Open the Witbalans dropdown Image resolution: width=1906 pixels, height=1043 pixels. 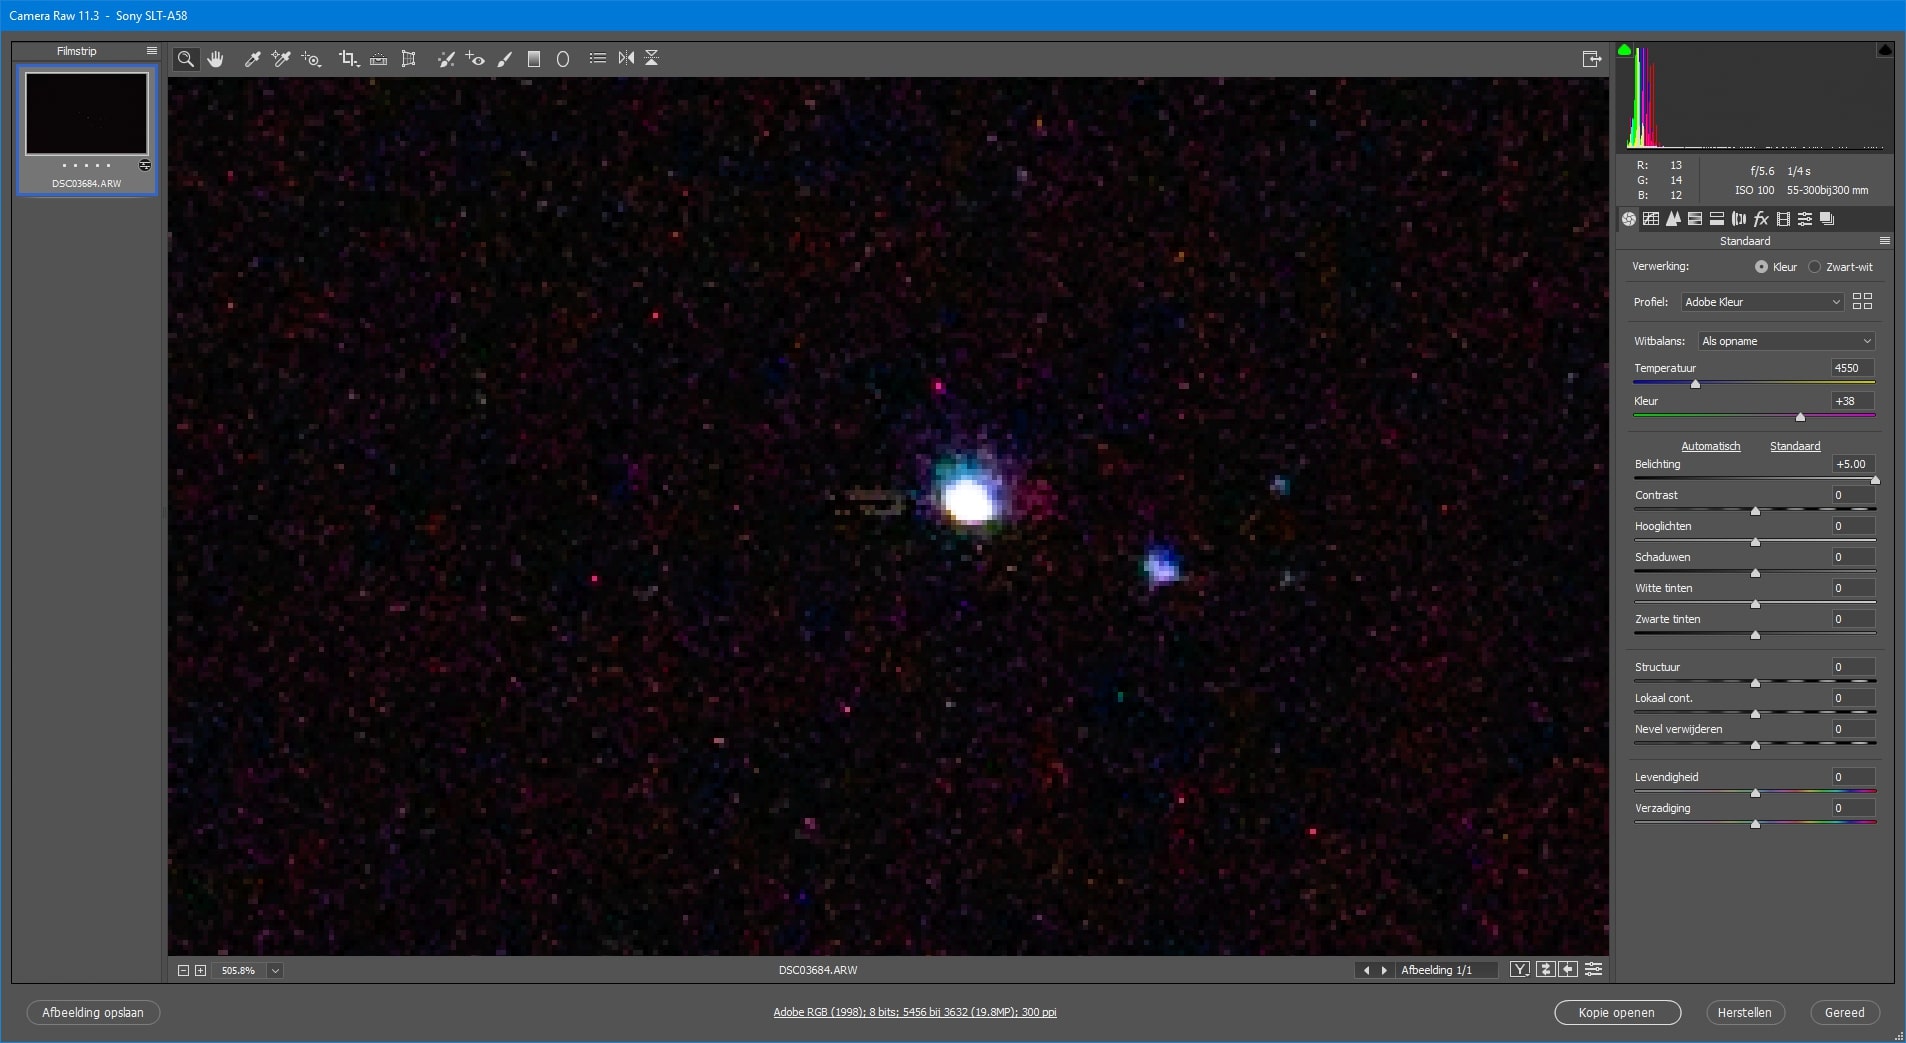1786,341
